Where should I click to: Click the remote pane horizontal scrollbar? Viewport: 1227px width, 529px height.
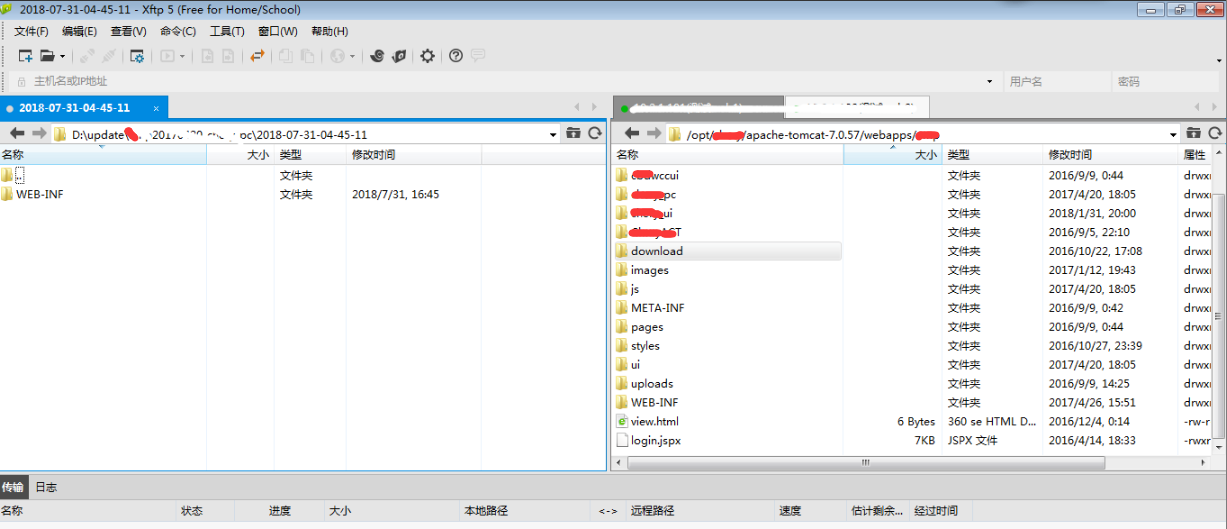click(x=866, y=464)
